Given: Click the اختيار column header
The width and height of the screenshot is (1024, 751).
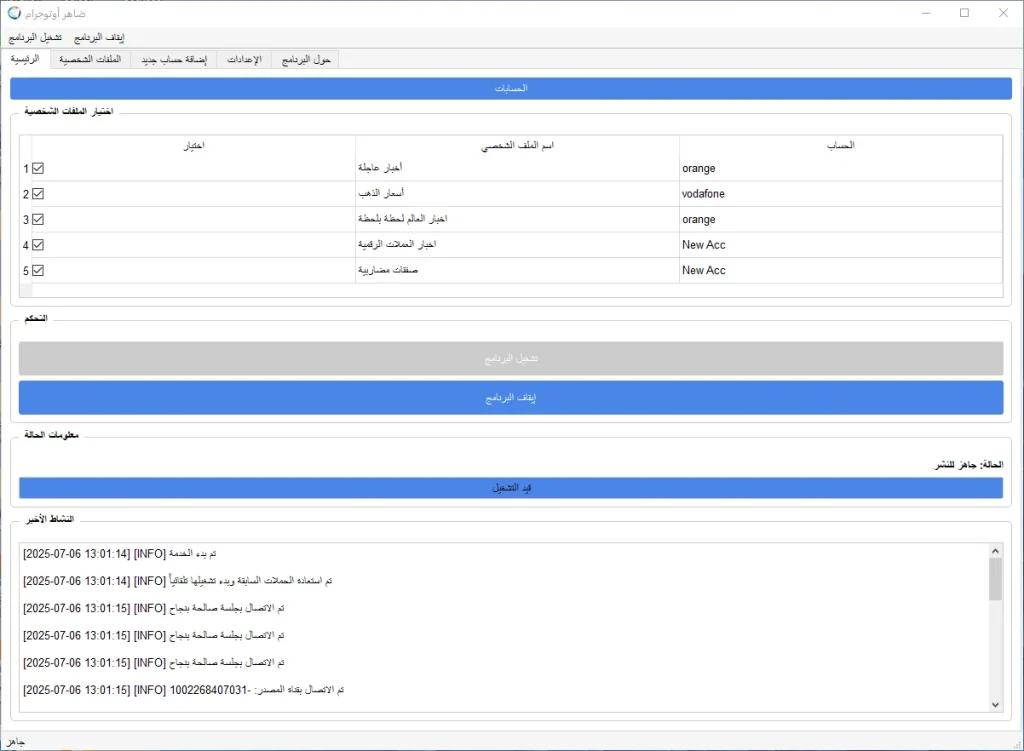Looking at the screenshot, I should [194, 145].
